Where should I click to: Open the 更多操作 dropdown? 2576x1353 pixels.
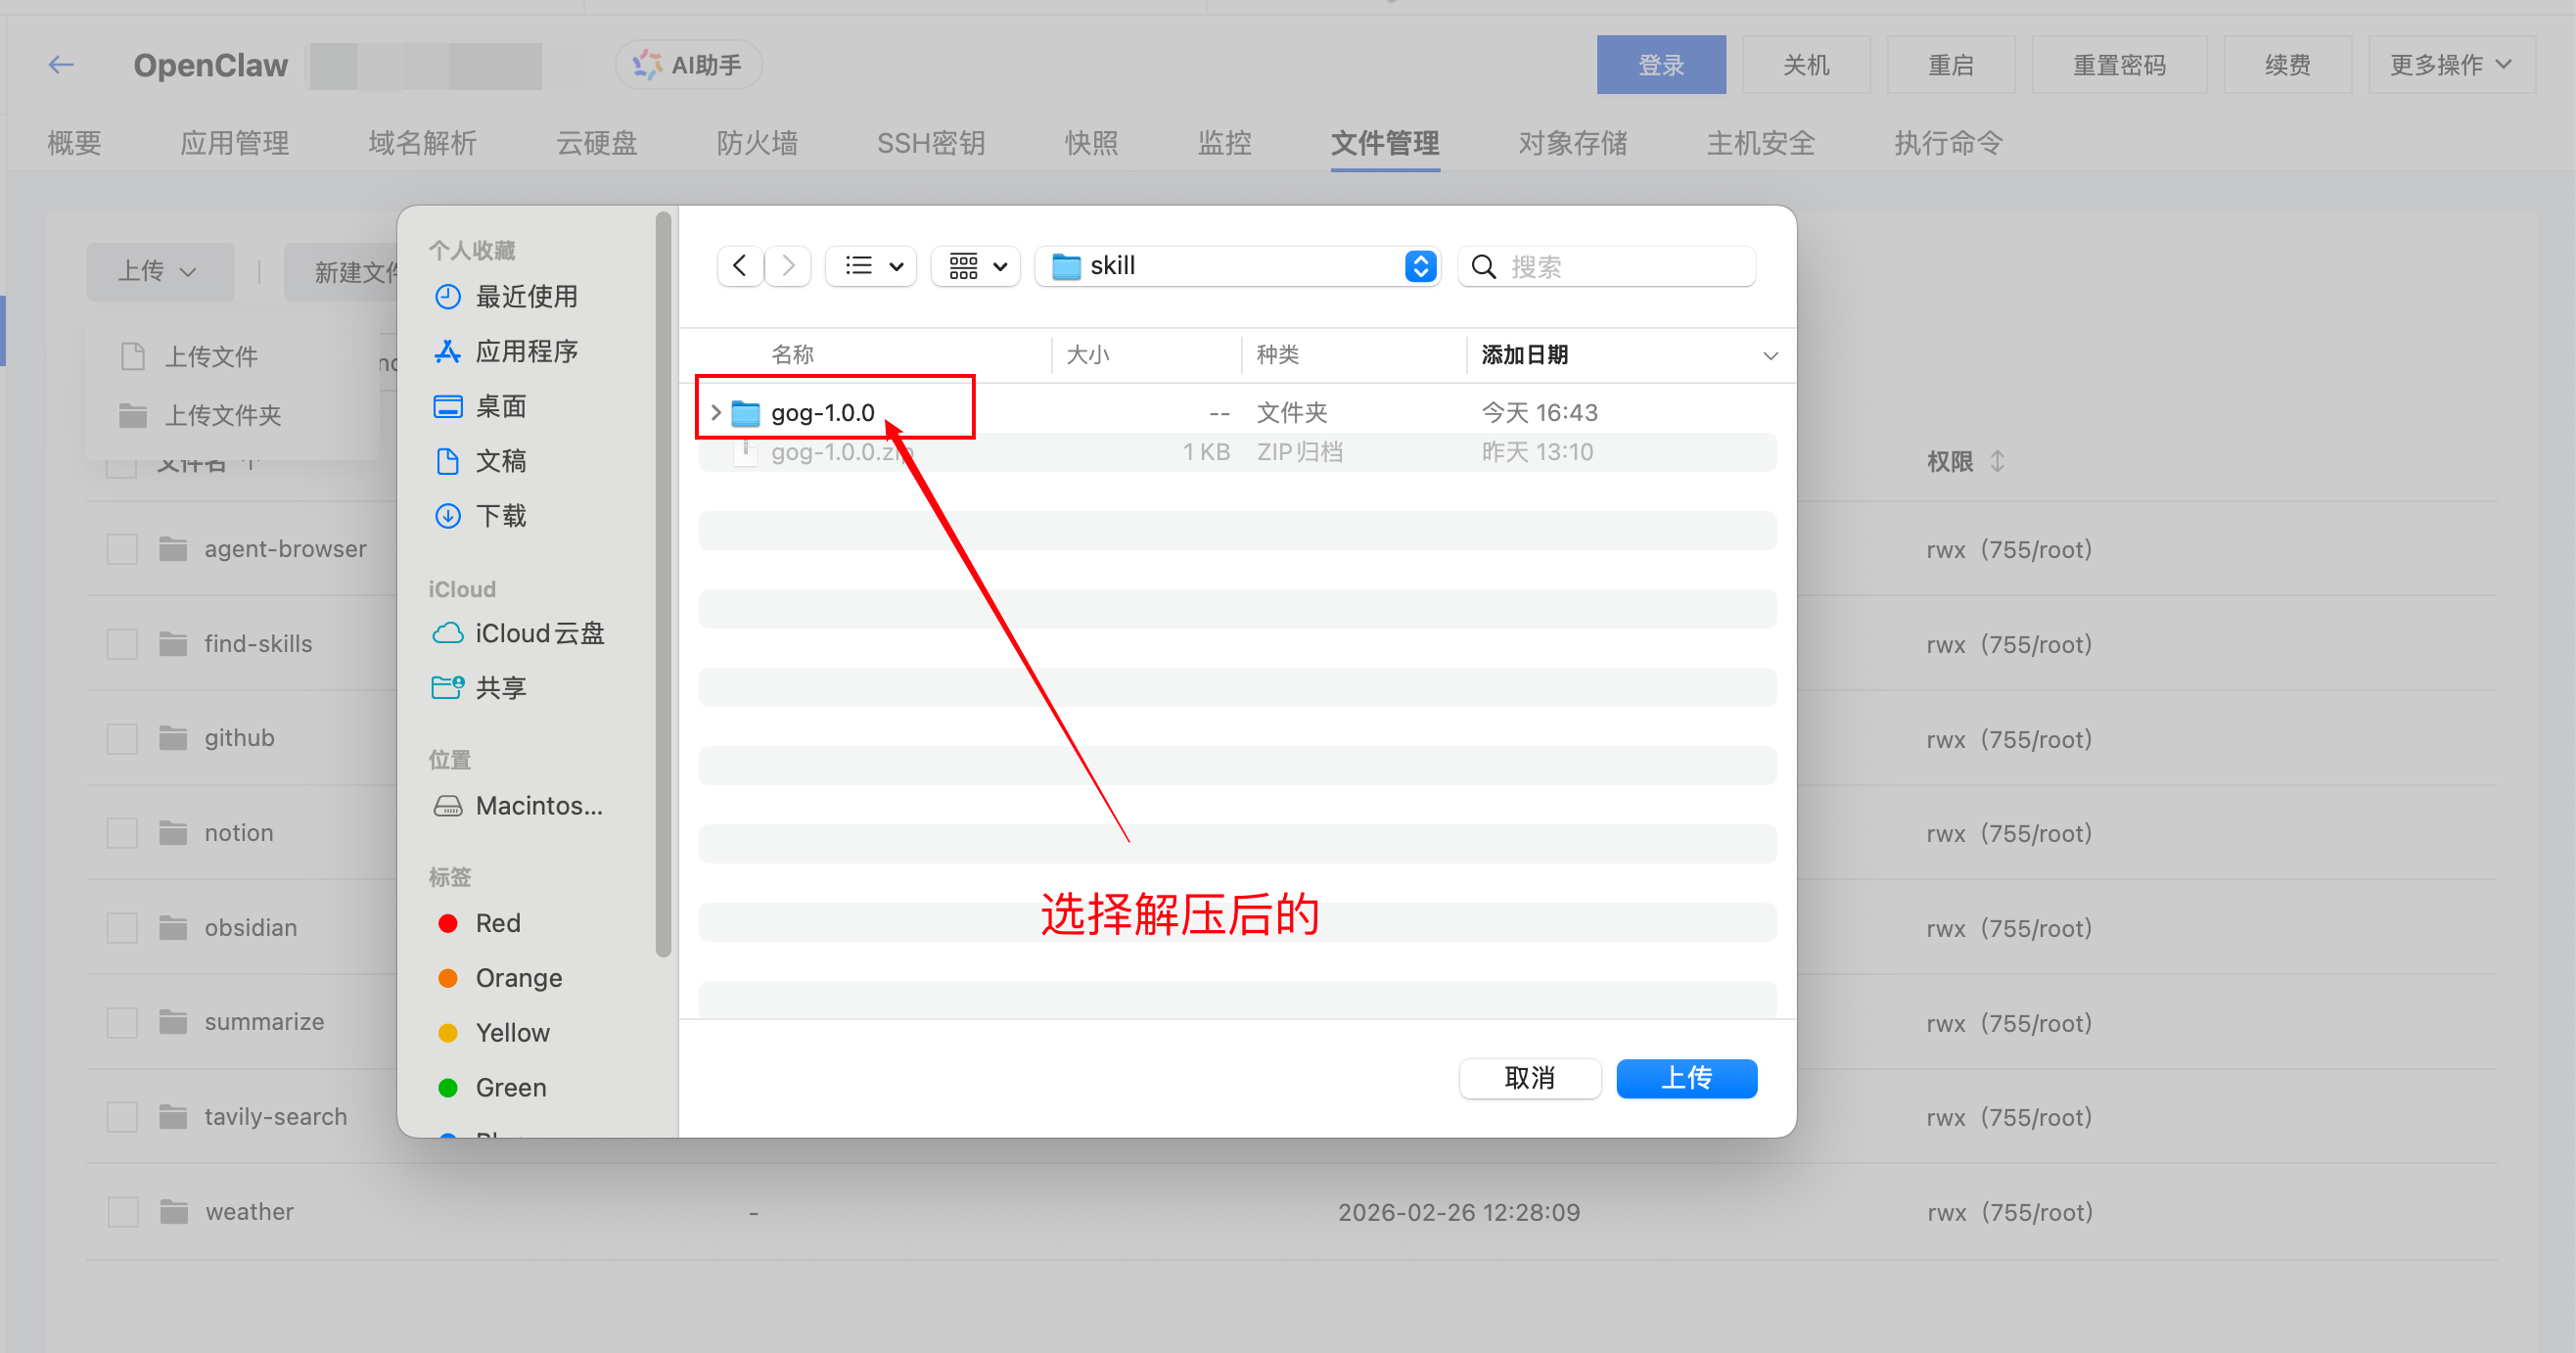(2450, 64)
